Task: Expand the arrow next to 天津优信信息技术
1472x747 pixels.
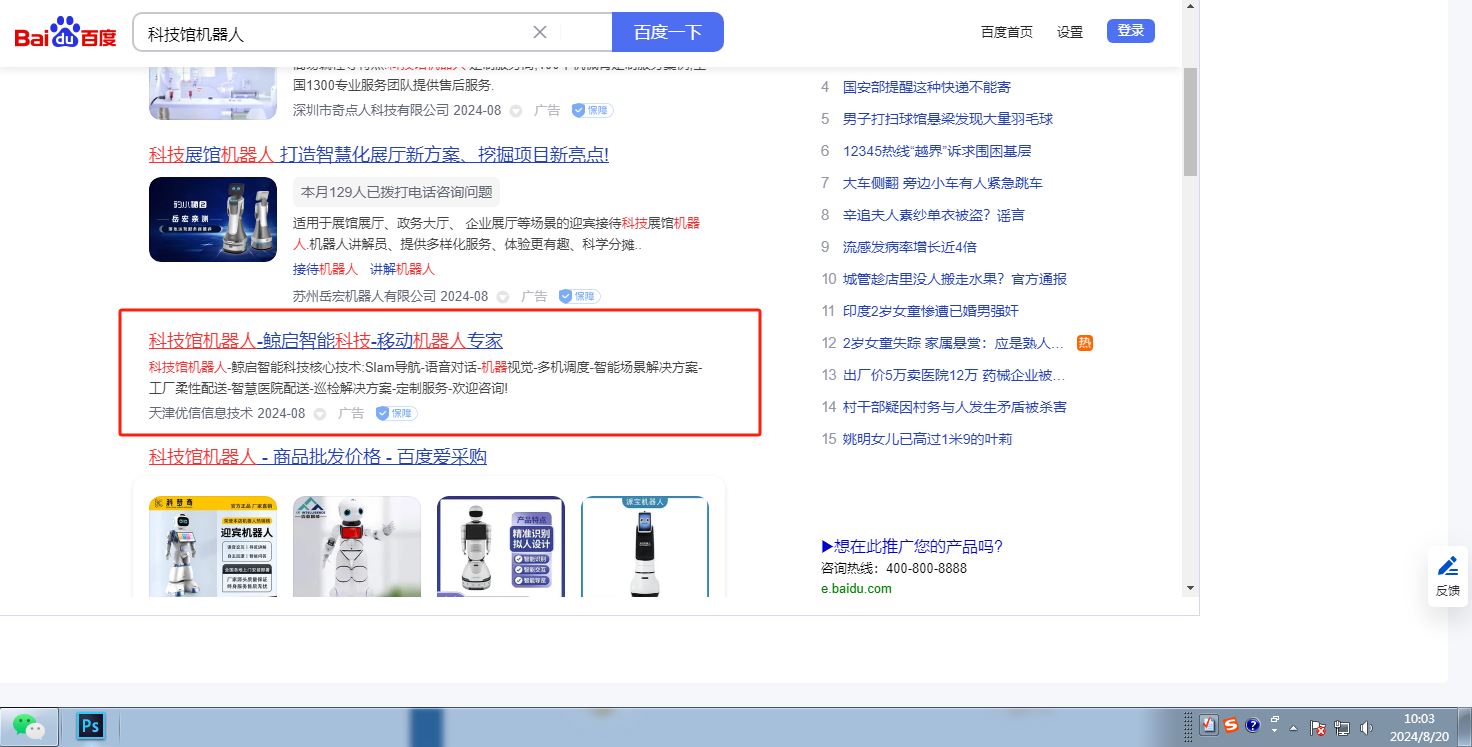Action: point(320,414)
